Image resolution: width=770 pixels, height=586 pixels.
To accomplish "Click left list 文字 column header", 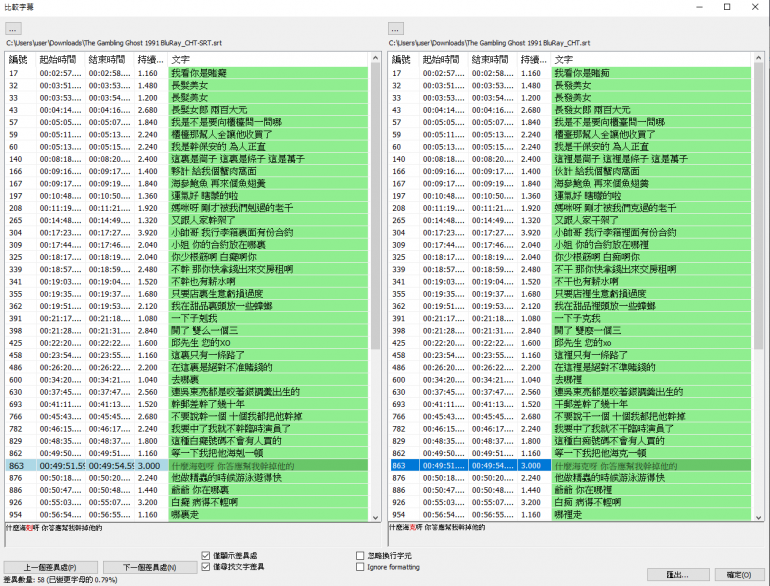I will (268, 59).
